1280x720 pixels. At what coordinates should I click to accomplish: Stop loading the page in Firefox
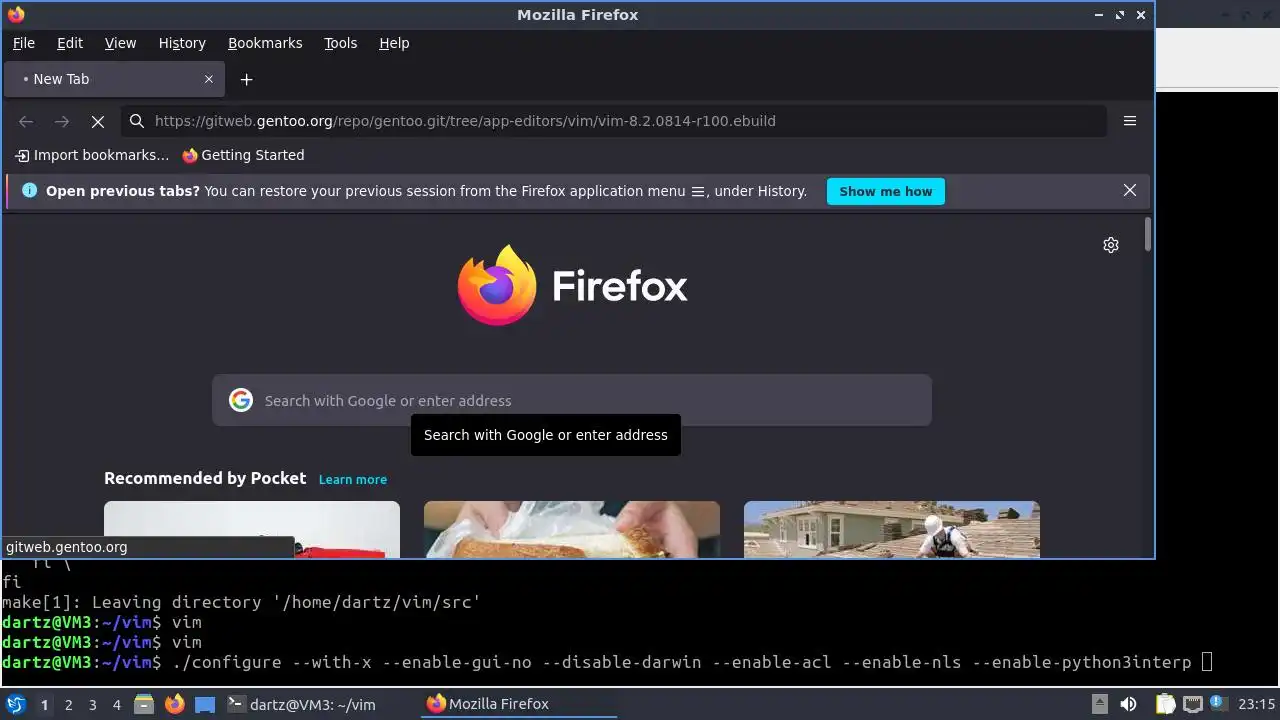pos(98,121)
